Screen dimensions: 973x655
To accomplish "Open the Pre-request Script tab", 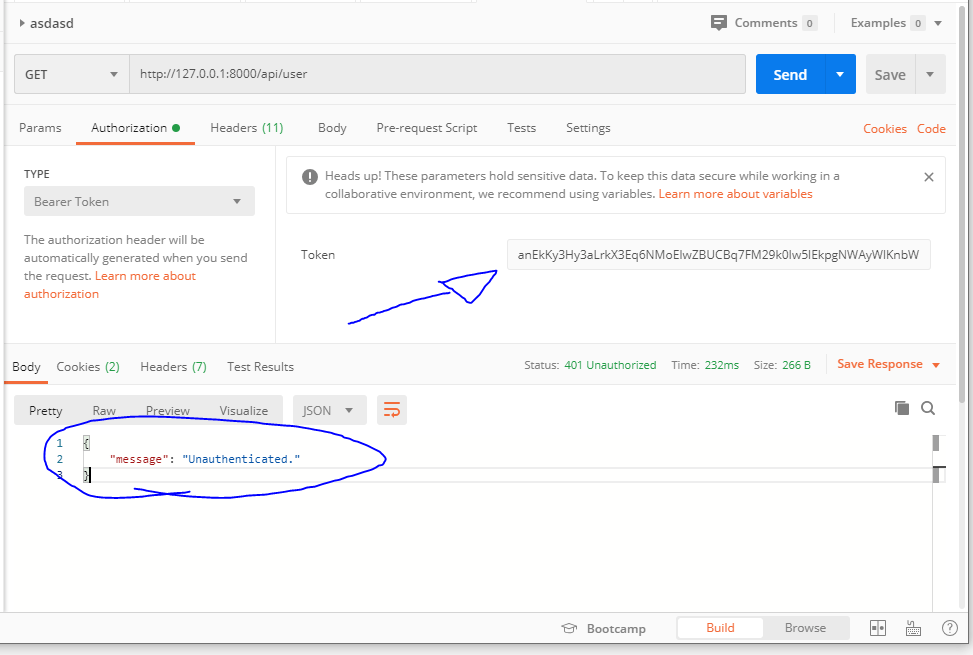I will tap(426, 128).
